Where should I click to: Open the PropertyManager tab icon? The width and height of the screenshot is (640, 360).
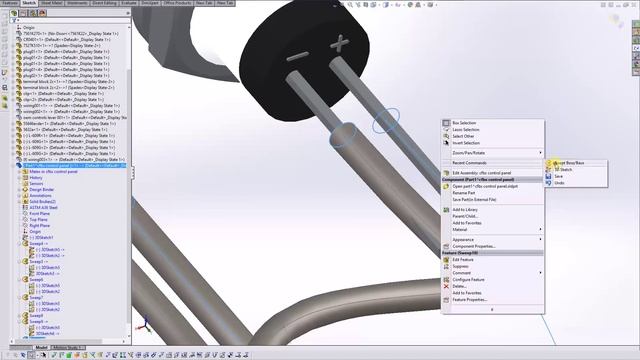click(23, 13)
